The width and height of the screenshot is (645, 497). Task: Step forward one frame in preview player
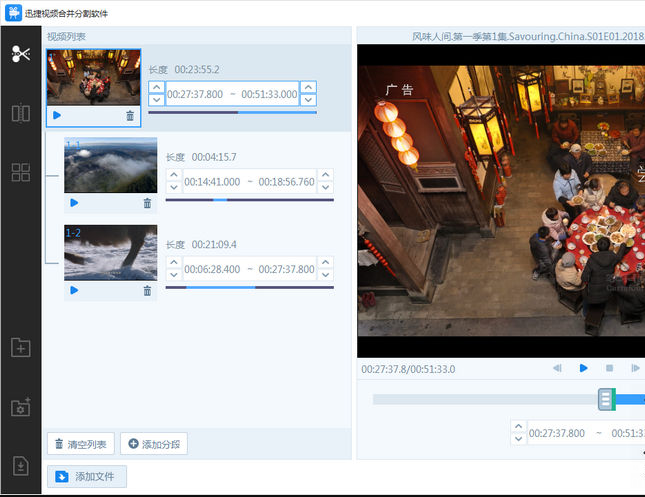pyautogui.click(x=636, y=368)
